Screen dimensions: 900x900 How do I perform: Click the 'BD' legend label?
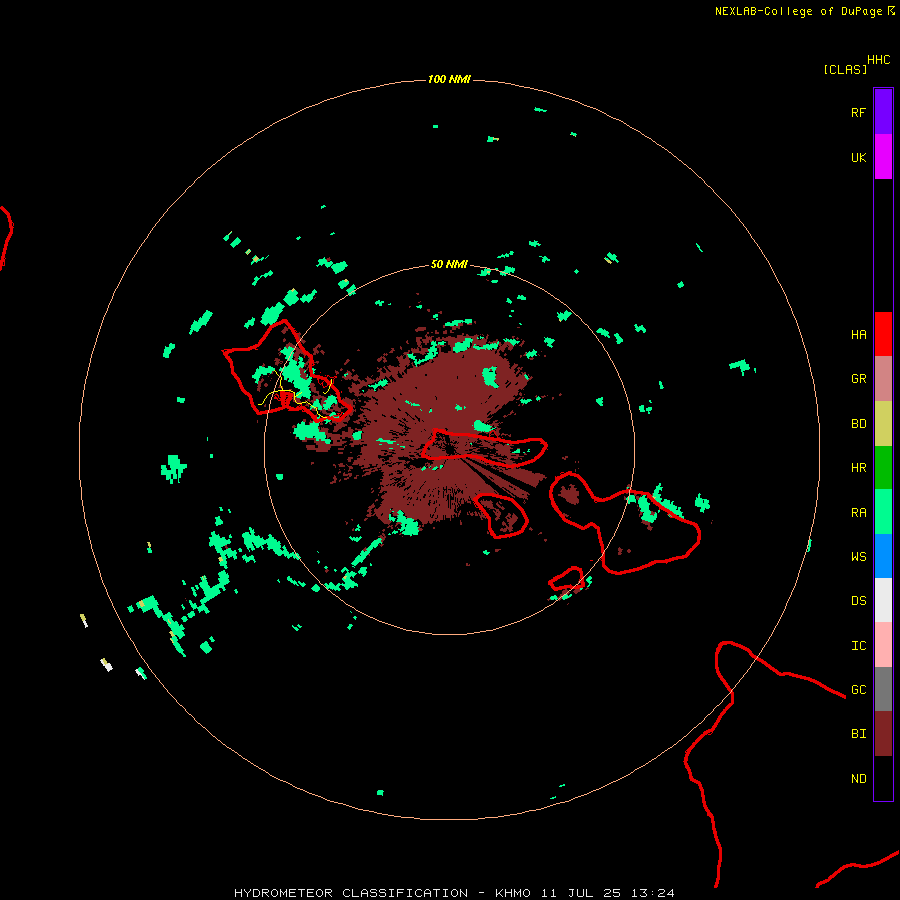[858, 424]
